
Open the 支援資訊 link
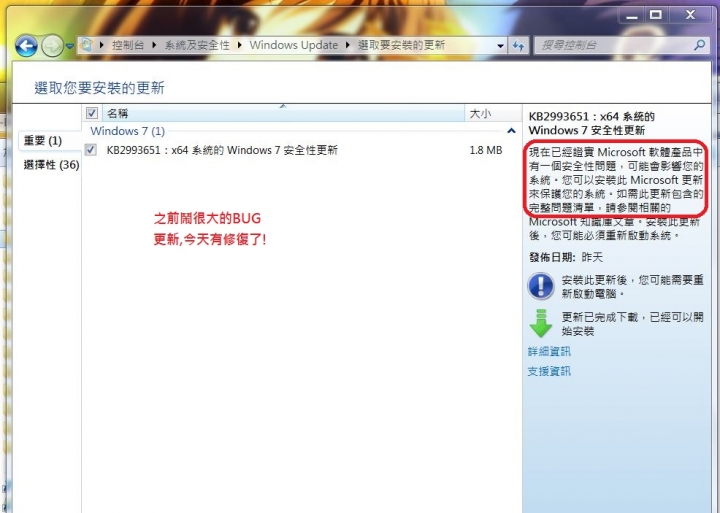[x=549, y=372]
